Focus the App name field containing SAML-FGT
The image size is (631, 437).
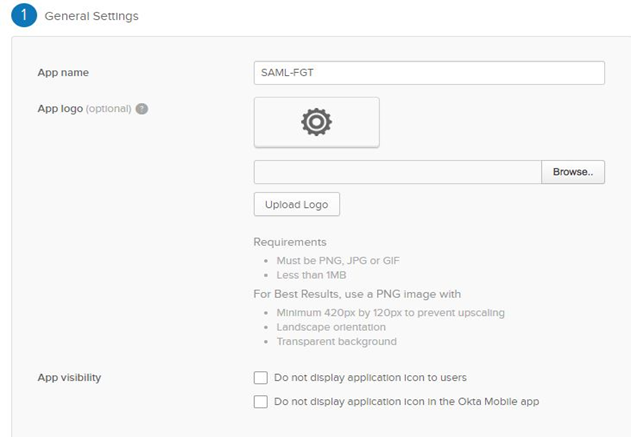click(x=429, y=73)
